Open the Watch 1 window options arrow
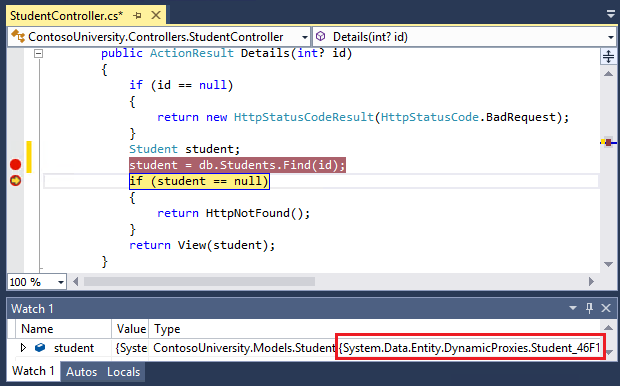The width and height of the screenshot is (620, 386). [x=572, y=308]
